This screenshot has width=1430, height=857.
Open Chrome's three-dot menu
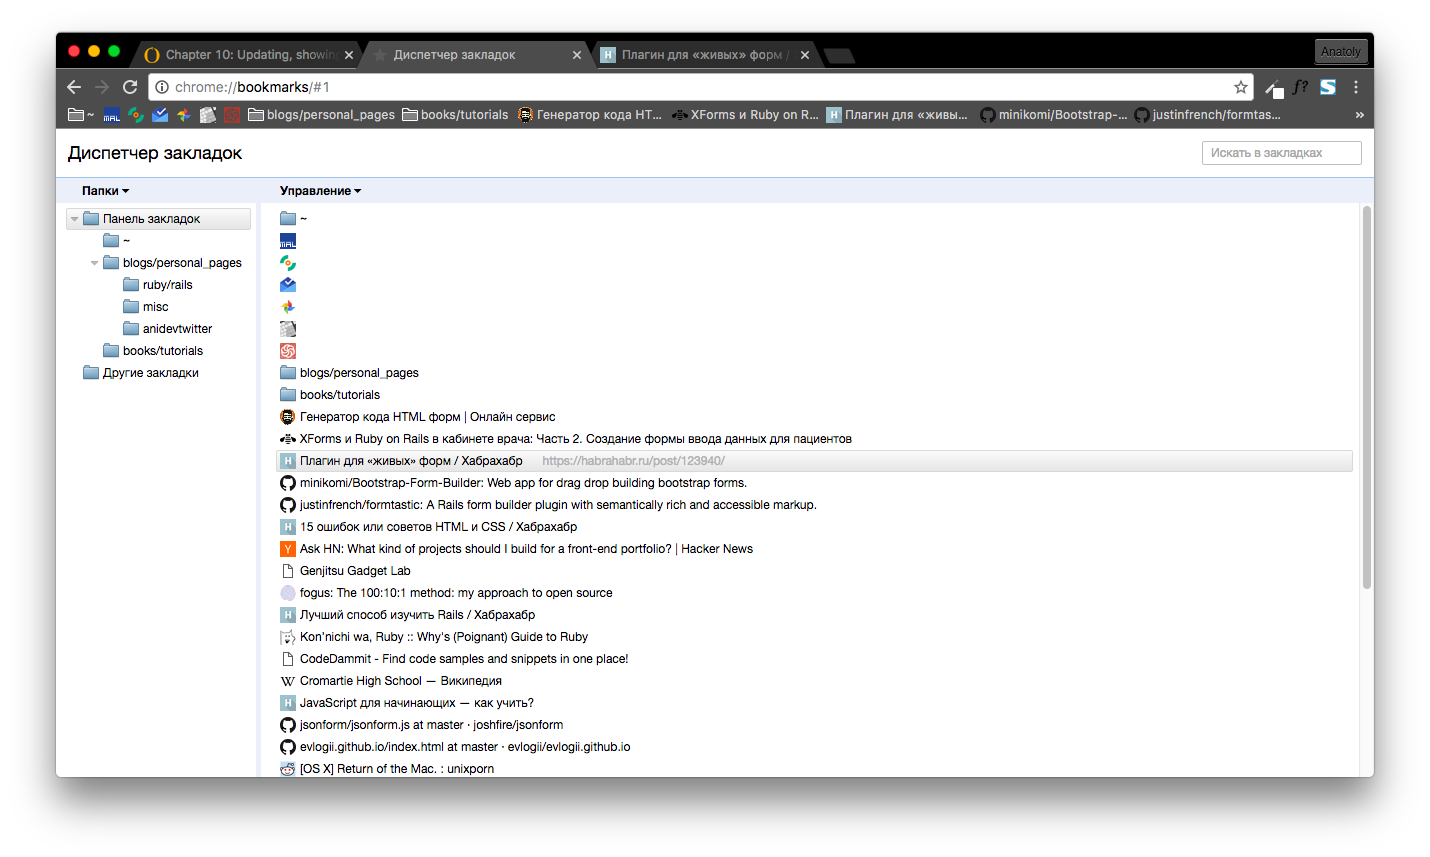click(x=1356, y=87)
